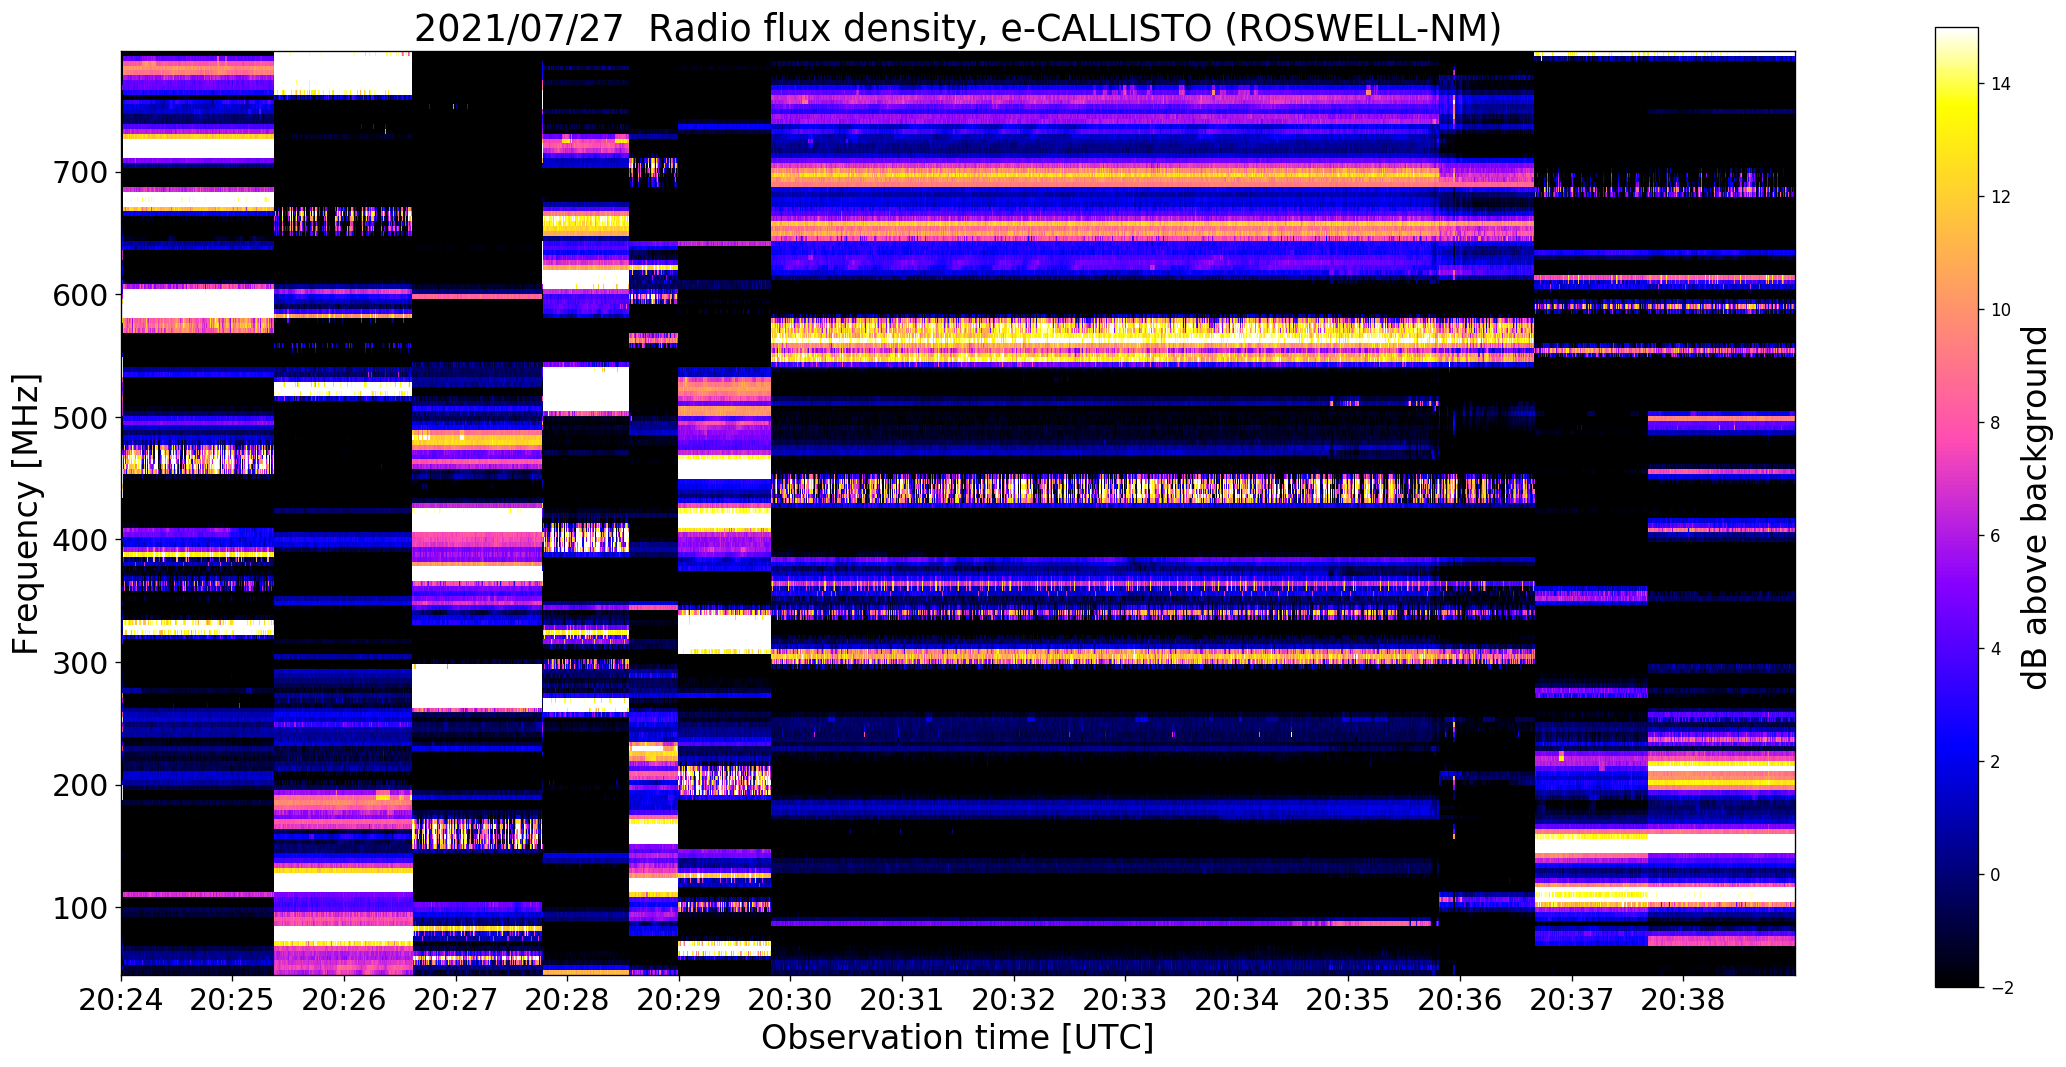
Task: Select the 20:31 time tick label
Action: tap(902, 1000)
